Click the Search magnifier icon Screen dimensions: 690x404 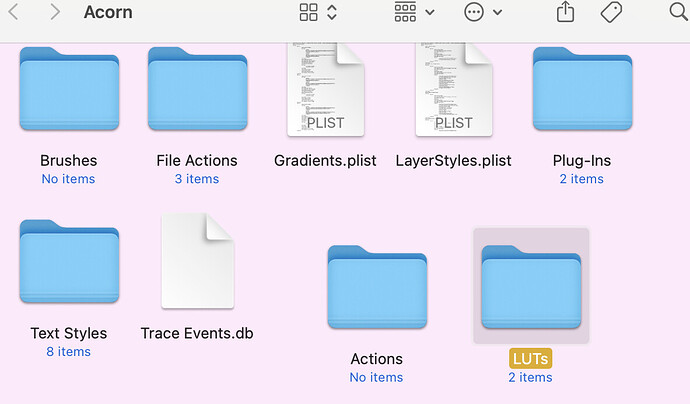pyautogui.click(x=678, y=13)
